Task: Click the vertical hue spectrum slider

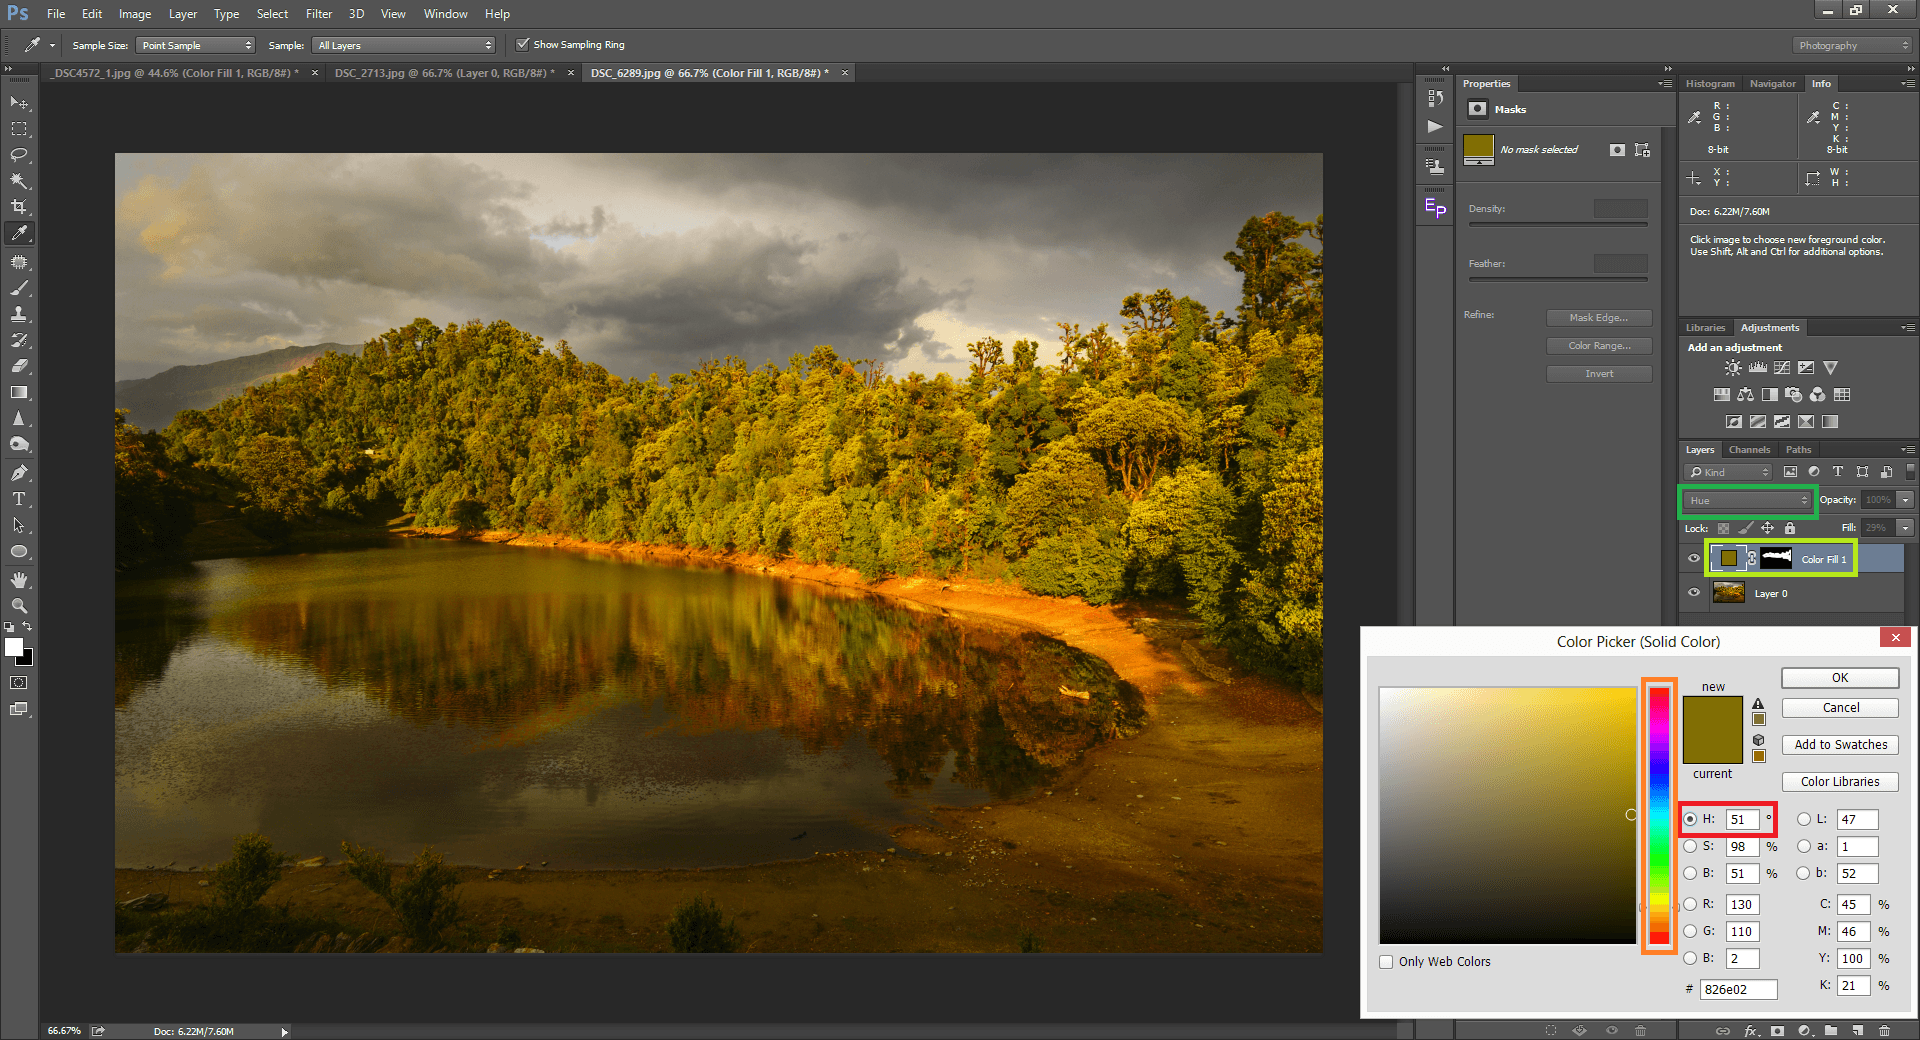Action: (x=1659, y=815)
